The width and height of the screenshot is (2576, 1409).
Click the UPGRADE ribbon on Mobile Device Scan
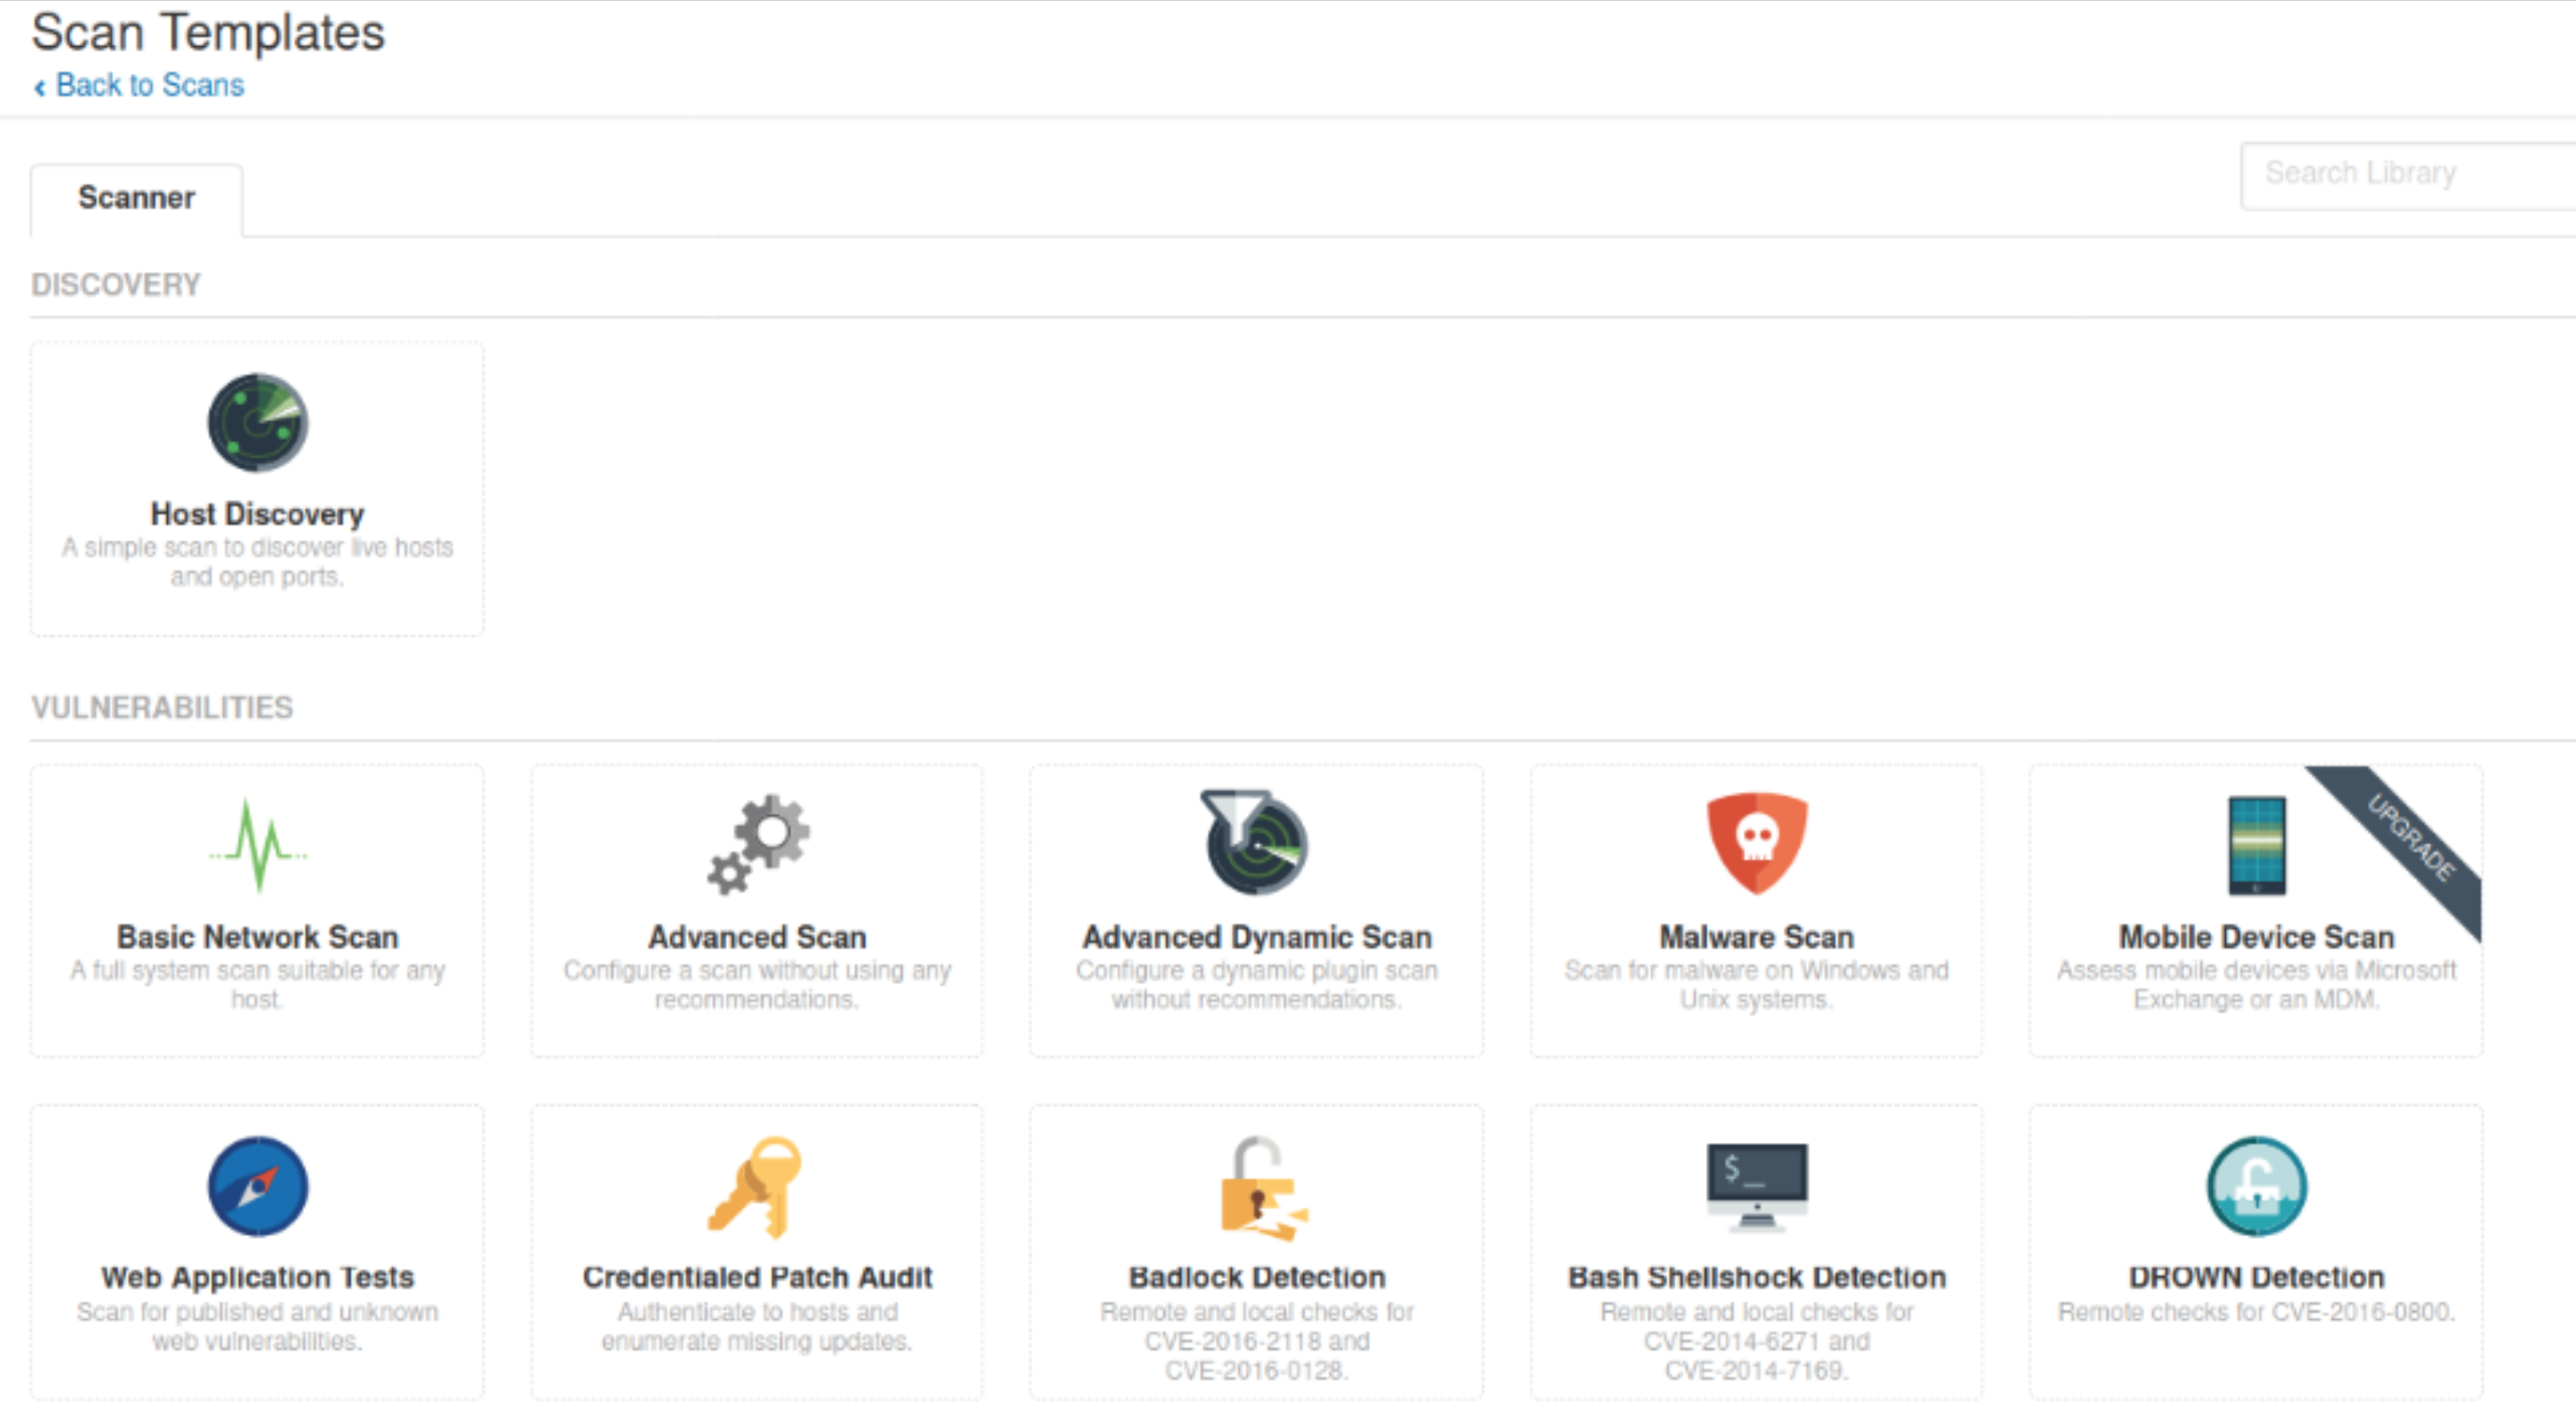click(2411, 837)
